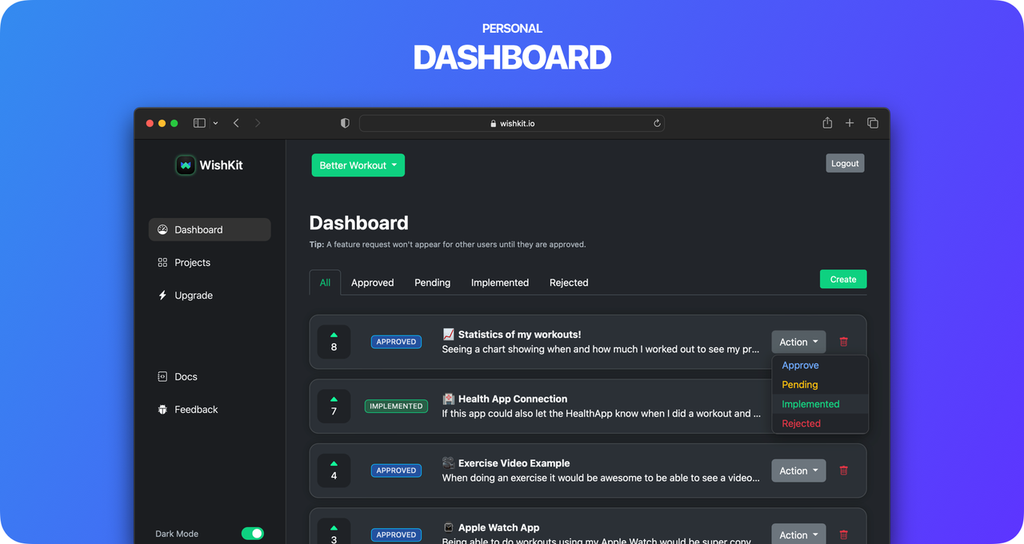The width and height of the screenshot is (1024, 544).
Task: Open Action dropdown for Exercise Video Example
Action: 799,471
